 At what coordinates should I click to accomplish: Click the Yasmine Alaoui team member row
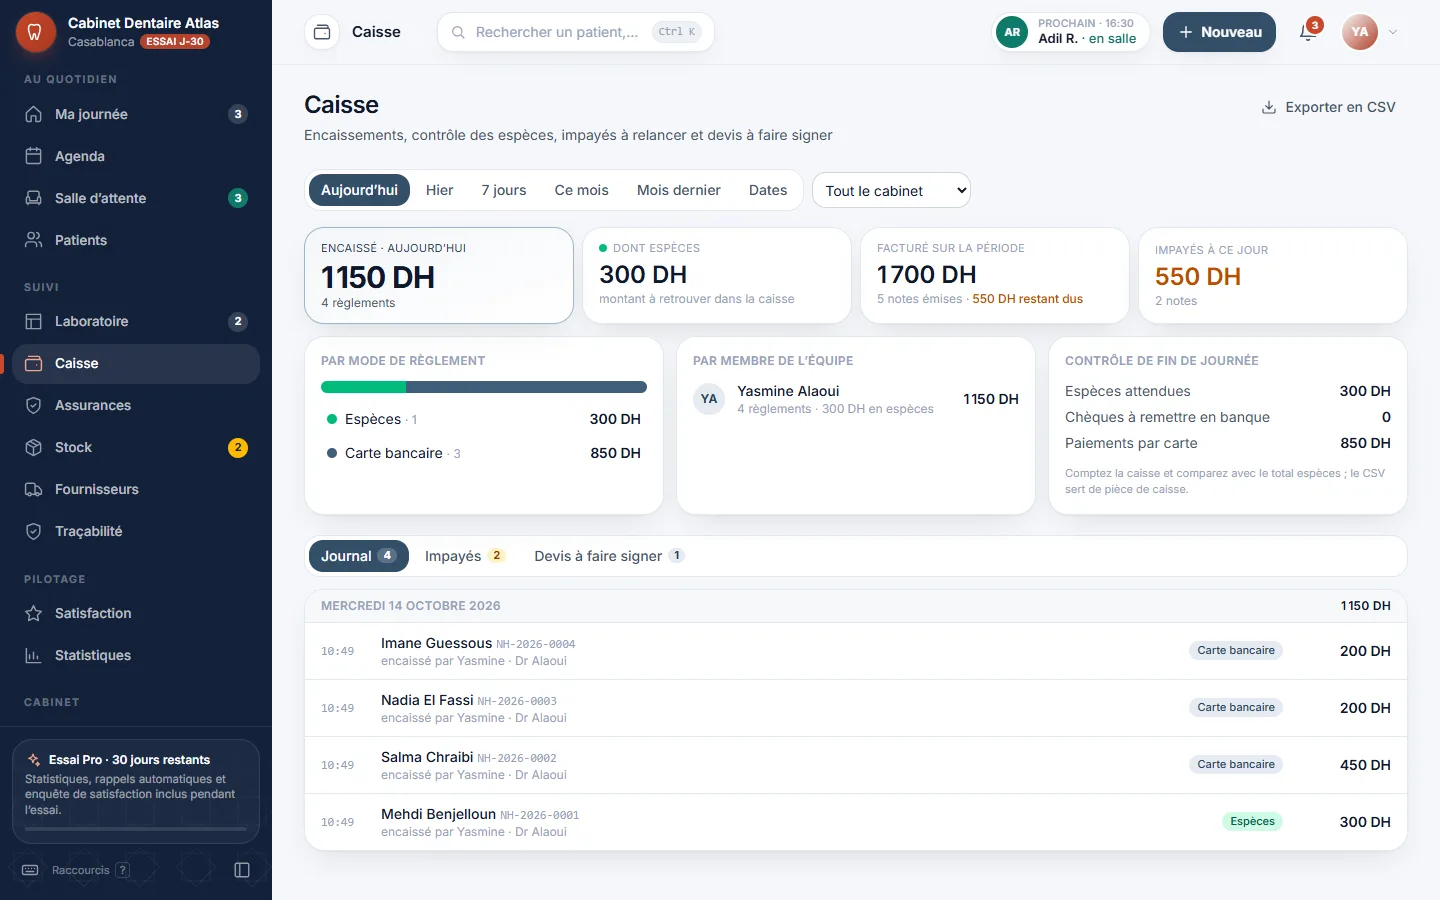coord(856,399)
